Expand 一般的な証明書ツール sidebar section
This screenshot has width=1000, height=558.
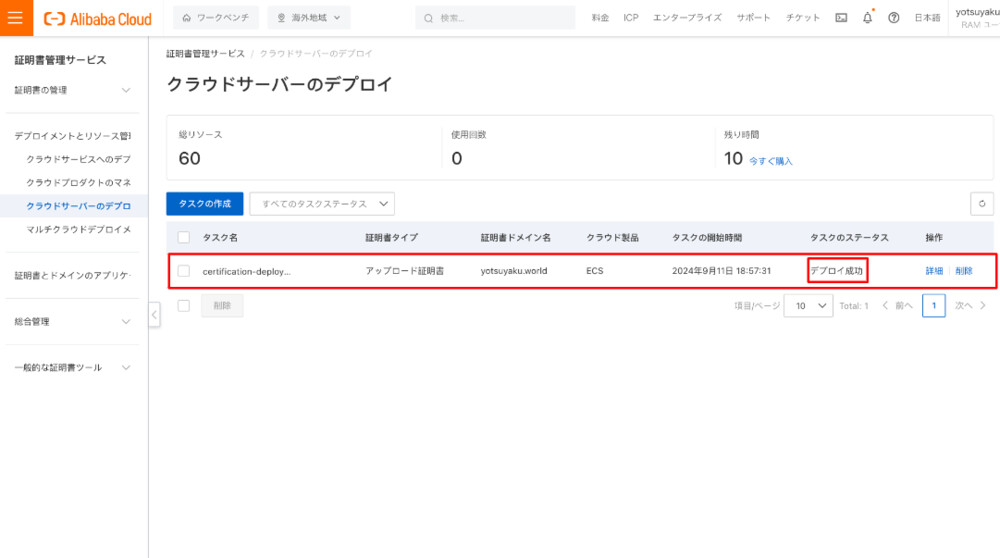click(x=72, y=367)
